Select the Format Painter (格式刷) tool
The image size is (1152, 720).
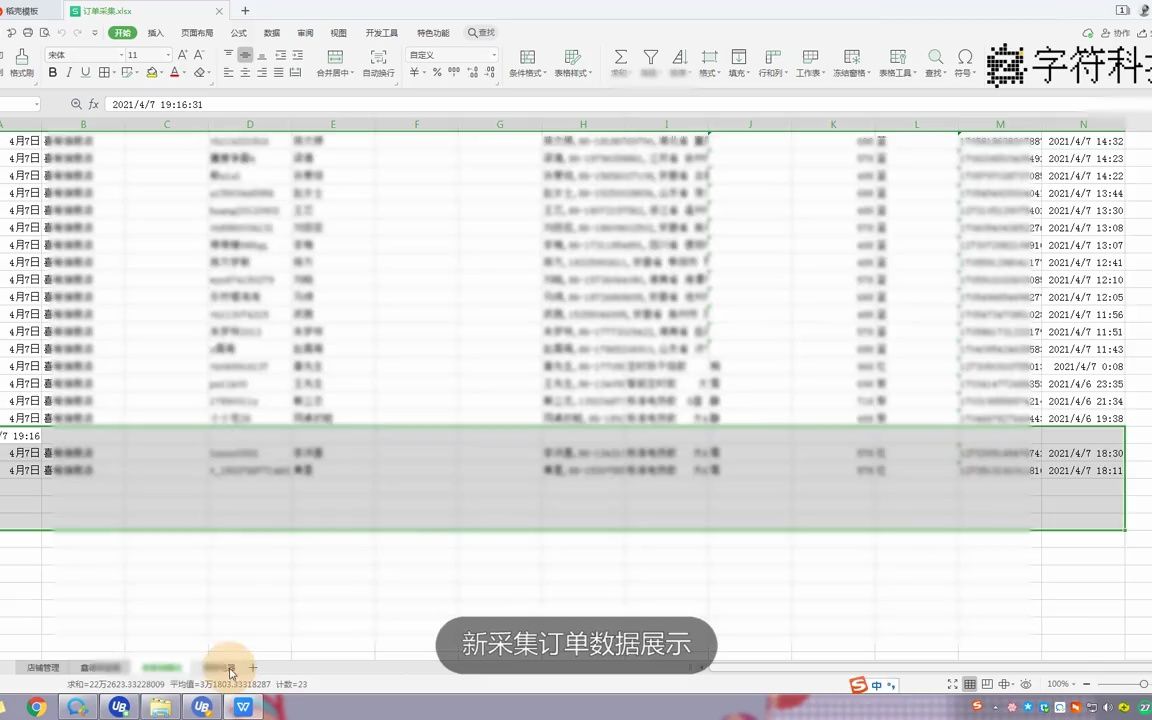pos(20,60)
